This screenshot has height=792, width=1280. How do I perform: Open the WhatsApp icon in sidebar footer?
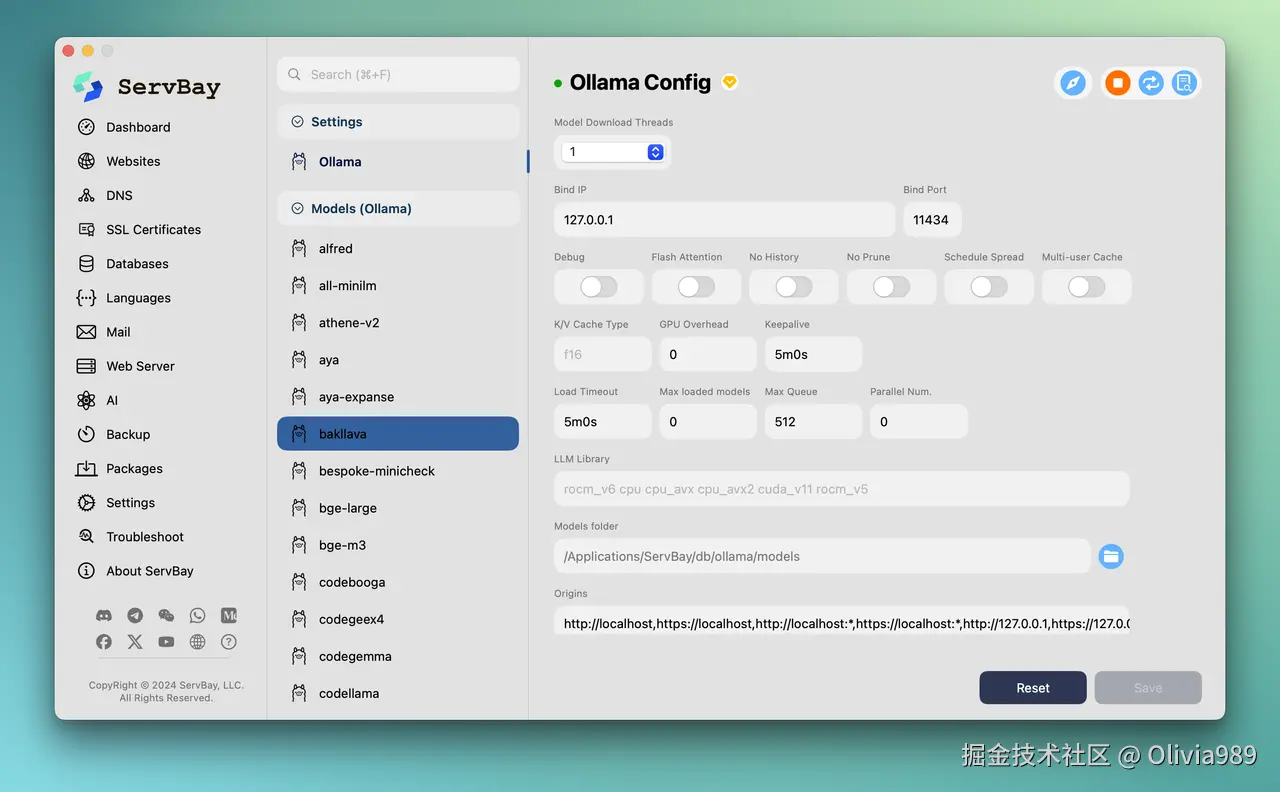(197, 615)
